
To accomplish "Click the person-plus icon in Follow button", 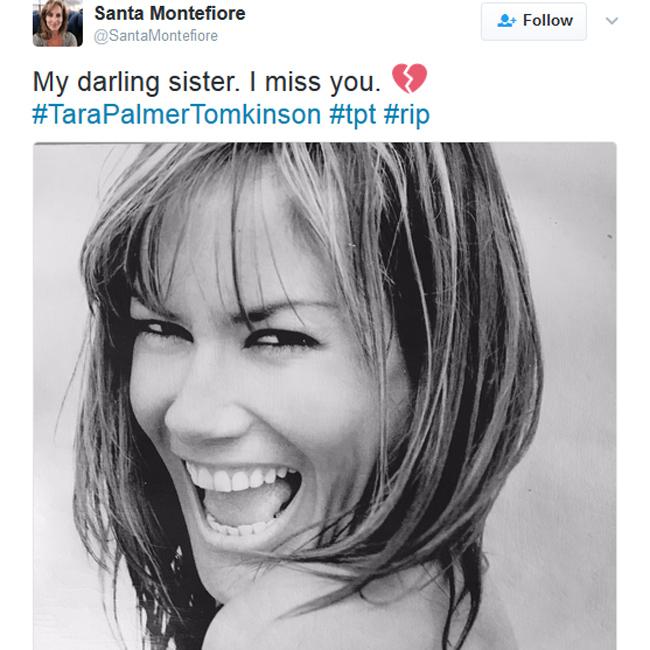I will 505,21.
